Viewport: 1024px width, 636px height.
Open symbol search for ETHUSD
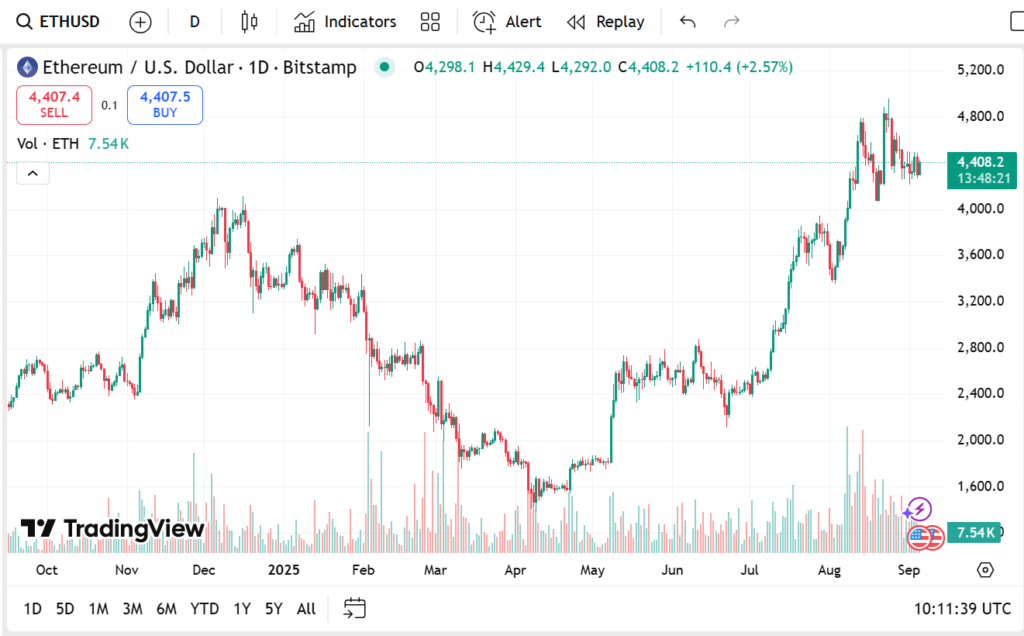click(x=58, y=22)
